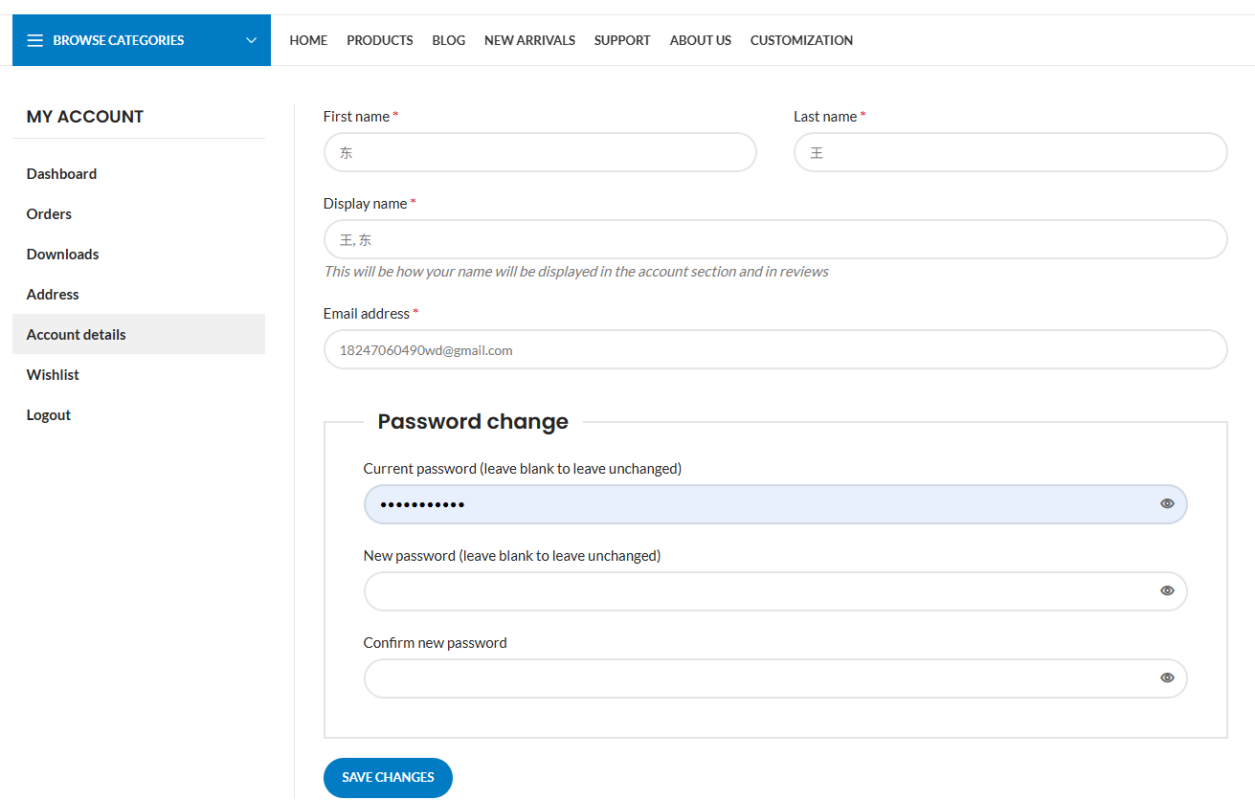Open Downloads section in sidebar
The width and height of the screenshot is (1255, 800).
tap(63, 254)
